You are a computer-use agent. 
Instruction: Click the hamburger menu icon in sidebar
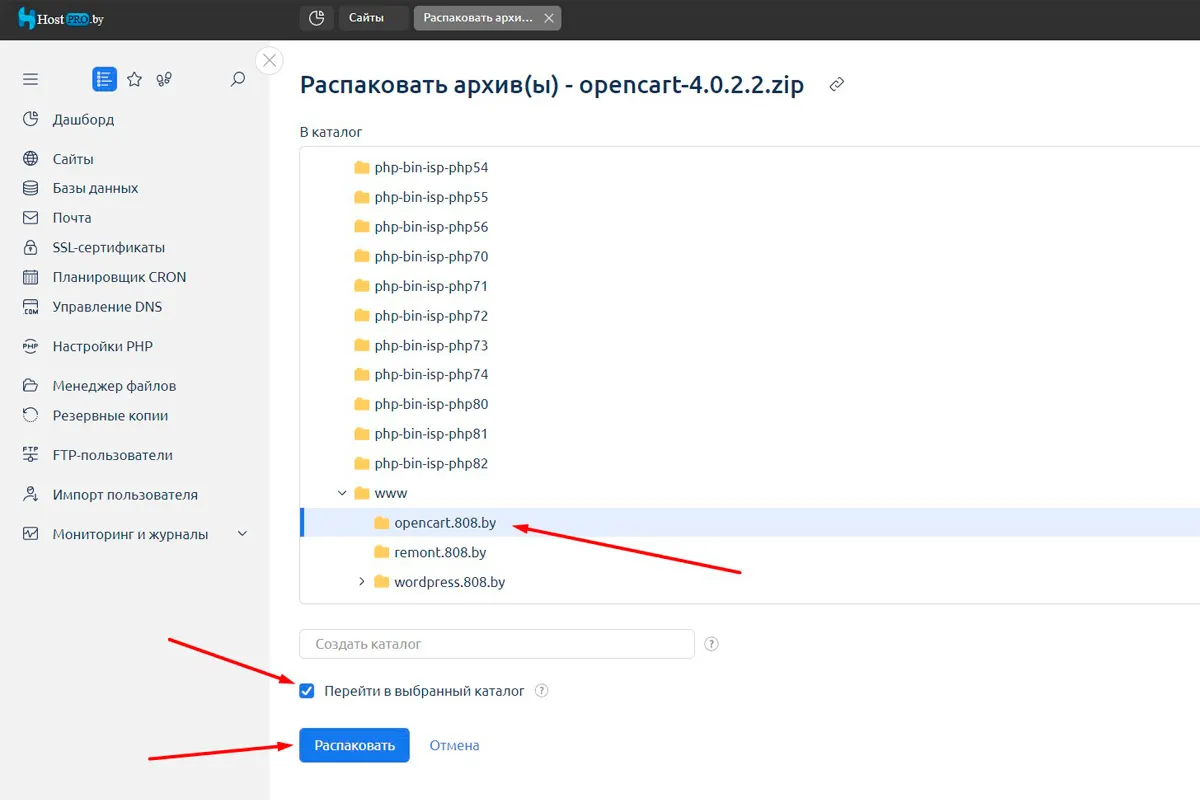pos(30,79)
